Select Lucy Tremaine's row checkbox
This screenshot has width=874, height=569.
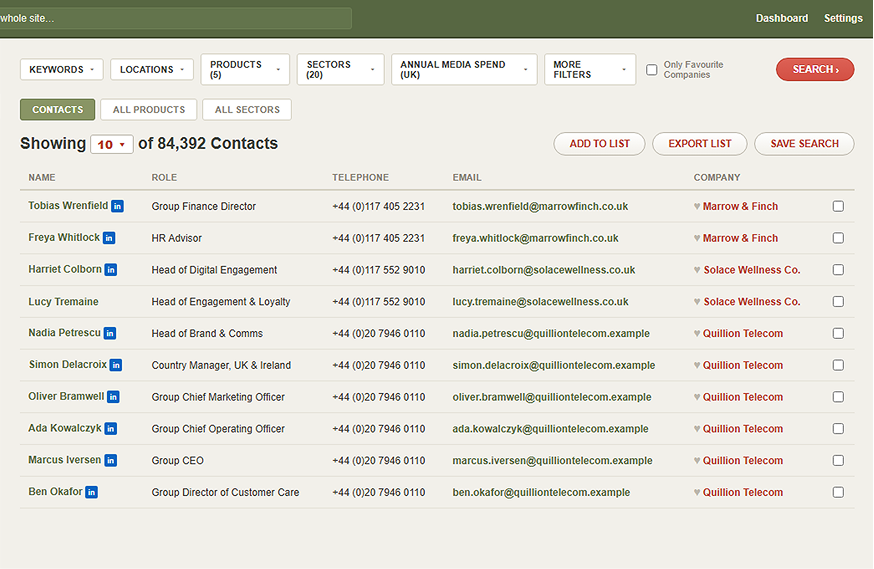[838, 301]
